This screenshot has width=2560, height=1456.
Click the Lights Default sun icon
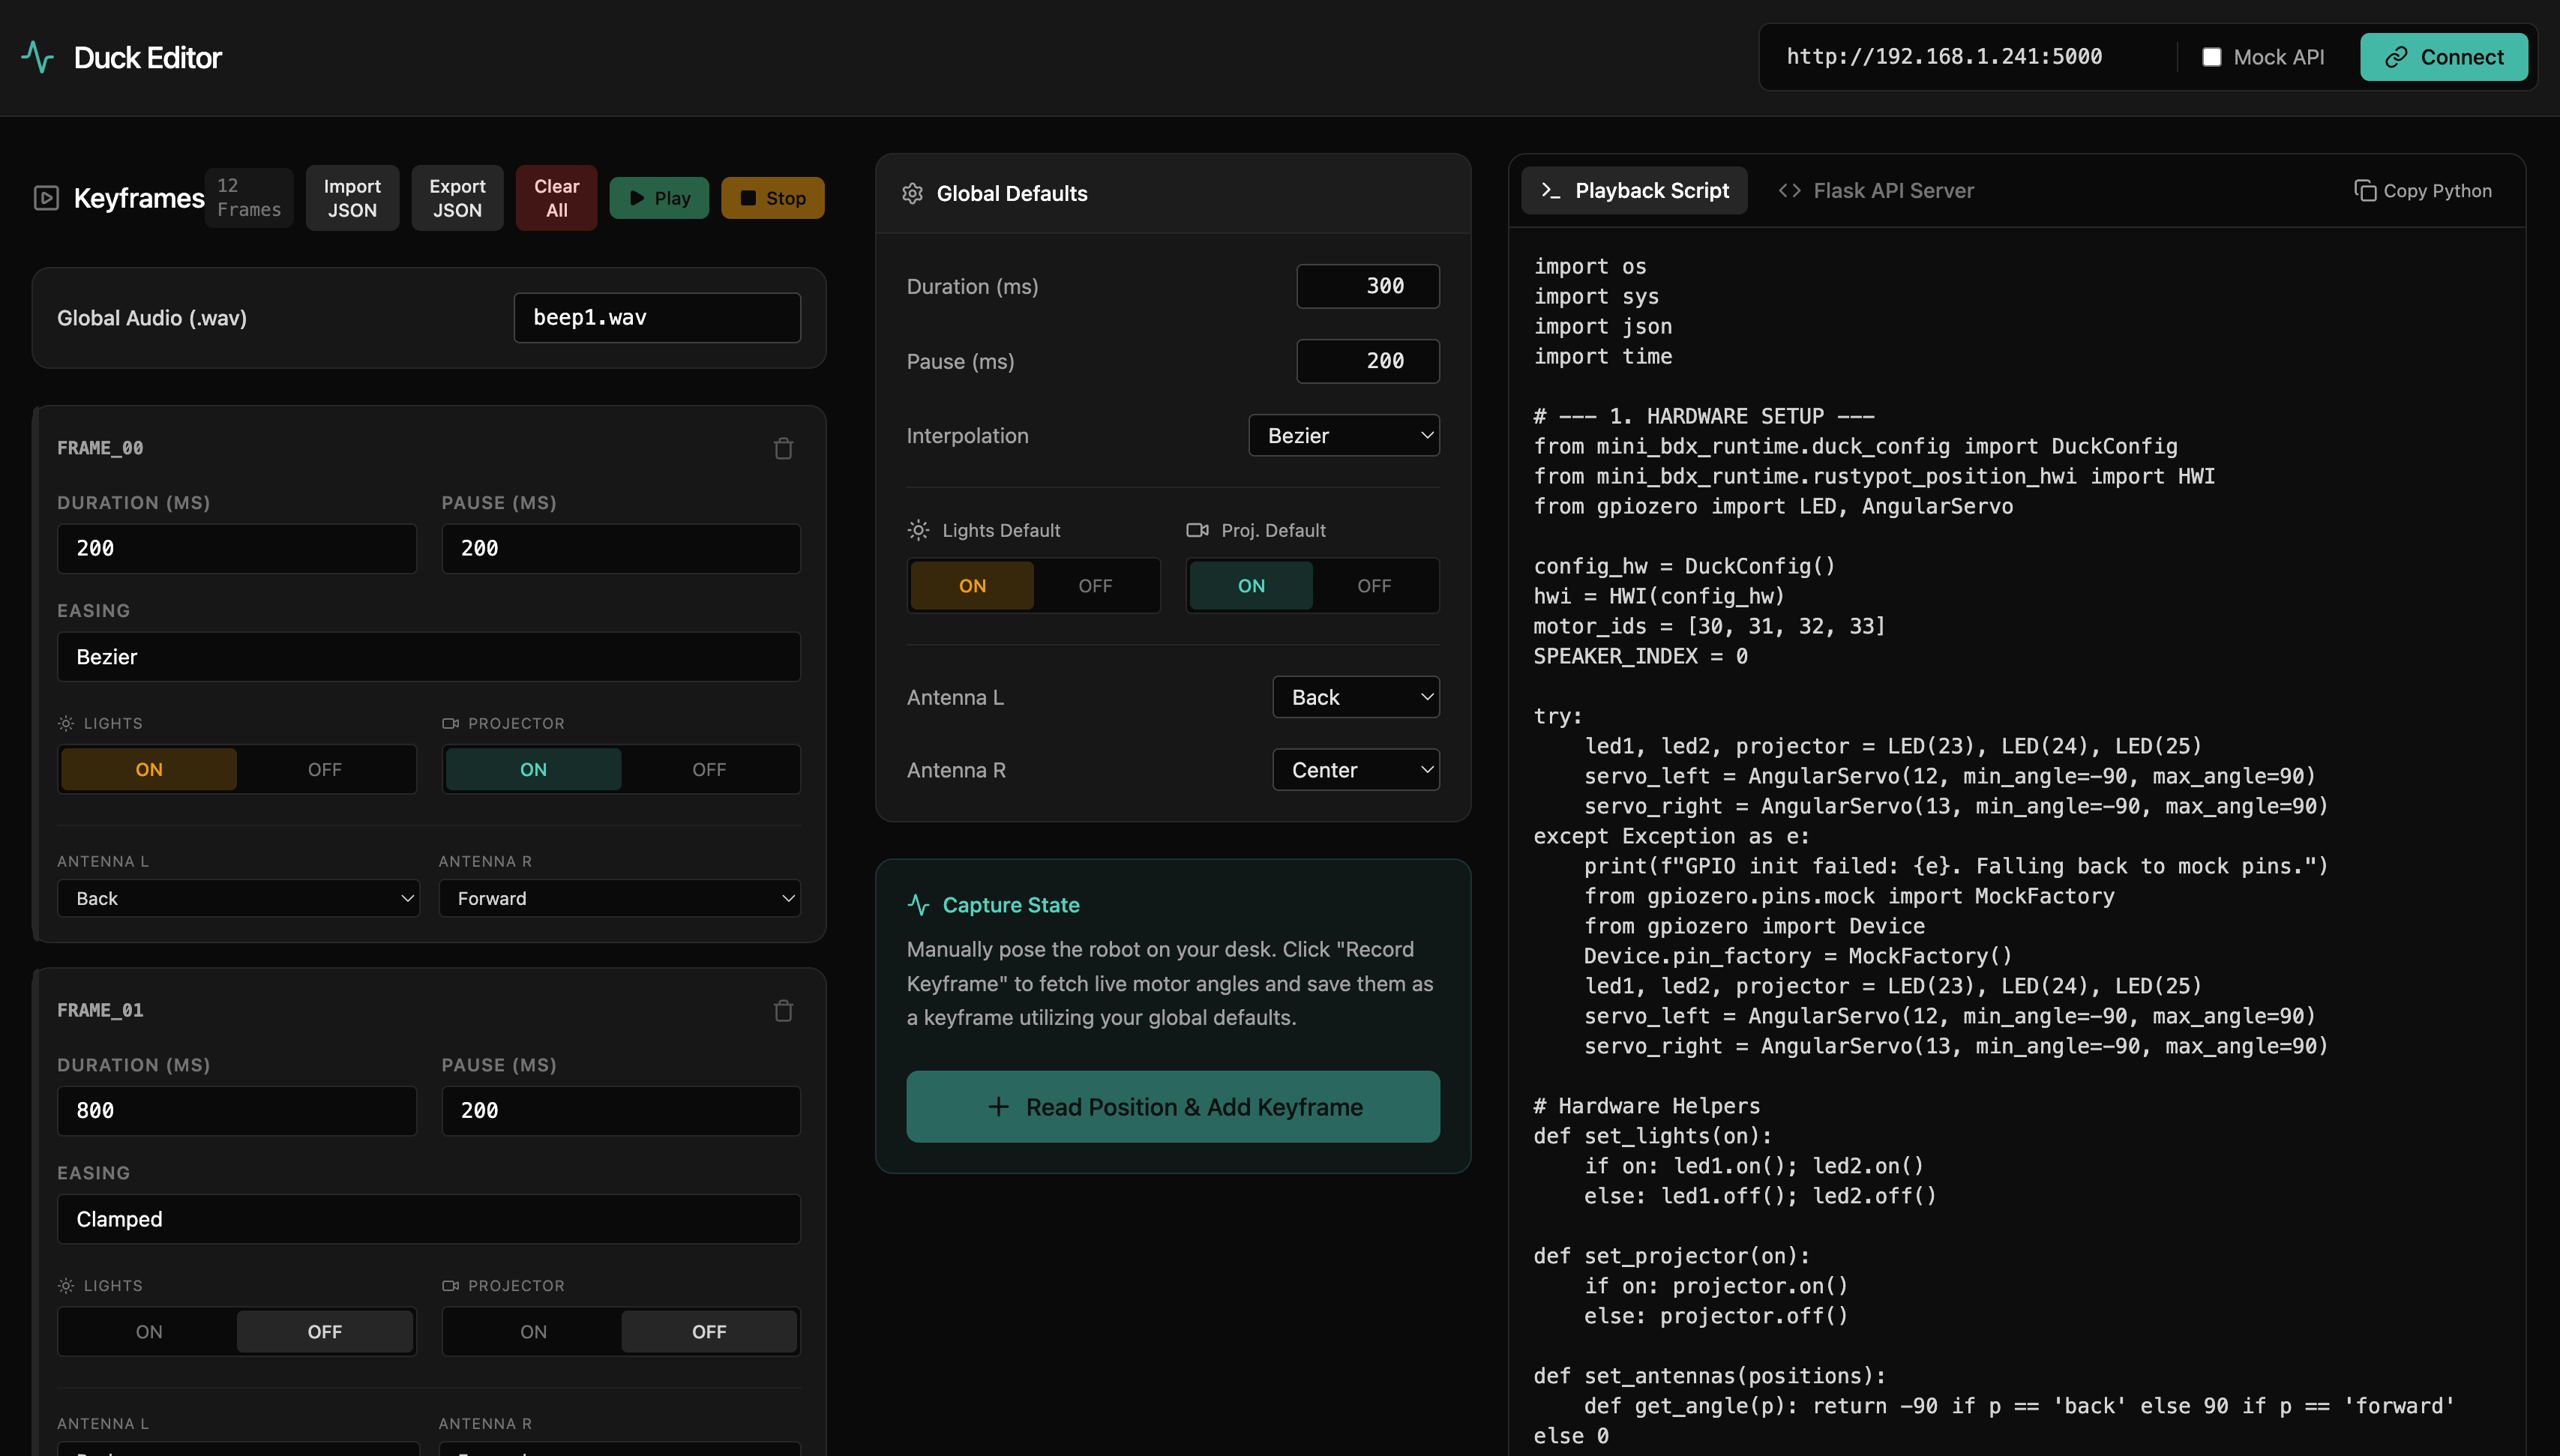pos(918,530)
